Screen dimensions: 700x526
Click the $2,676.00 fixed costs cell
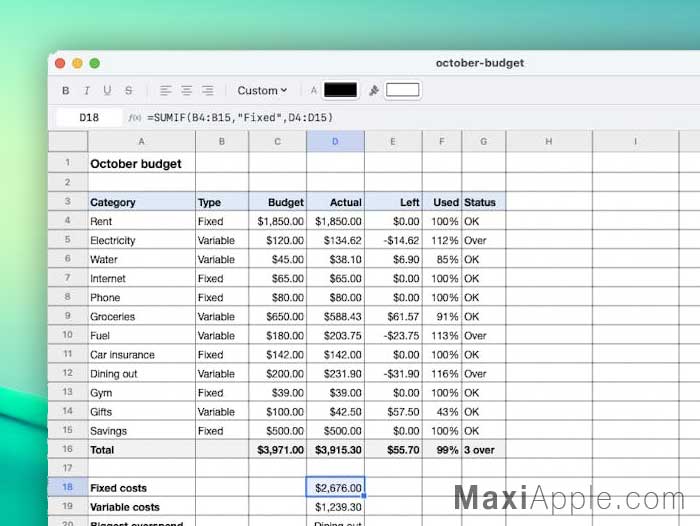(335, 487)
